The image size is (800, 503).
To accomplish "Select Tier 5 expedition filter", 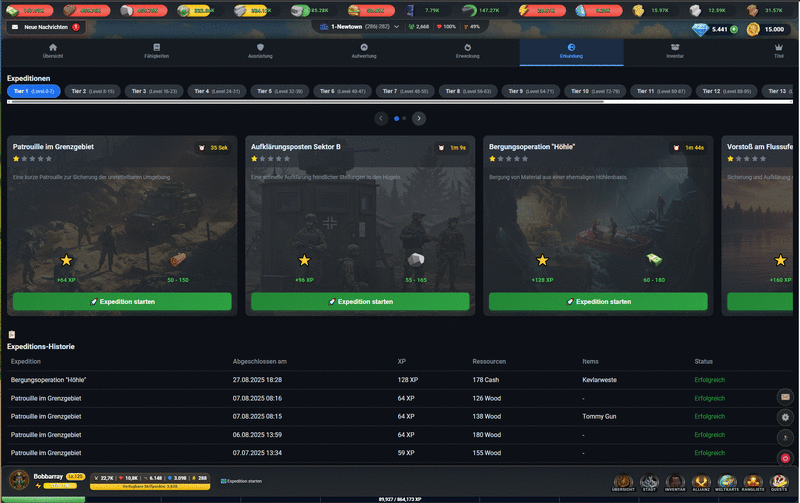I will [x=280, y=91].
